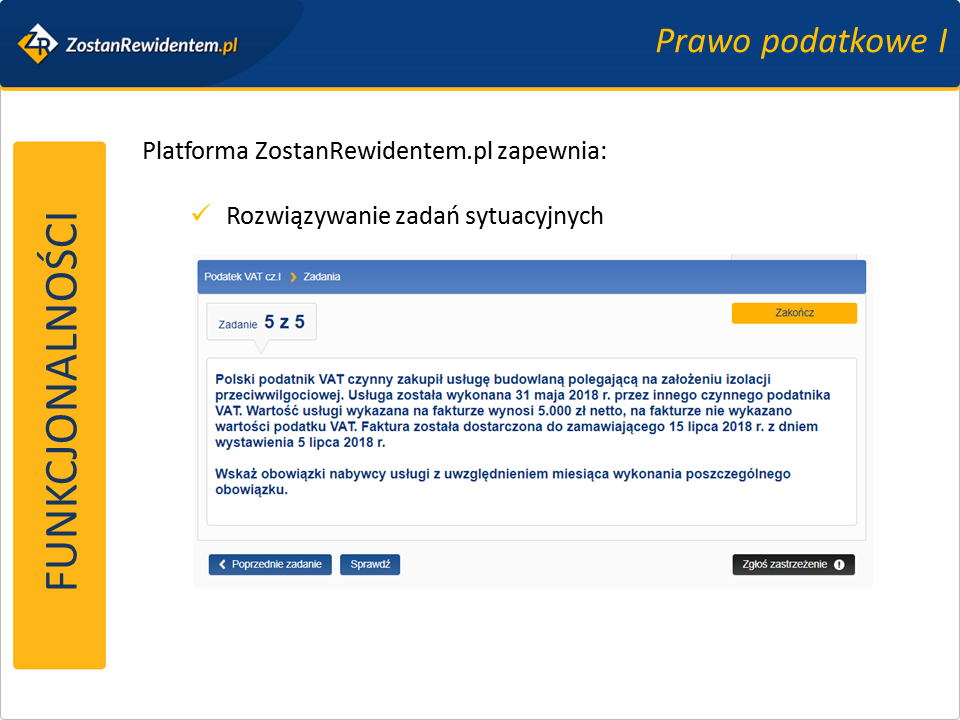Click 'Rozwiązywanie zadań sytuacyjnych' bullet text
Screen dimensions: 960x720
(x=414, y=215)
